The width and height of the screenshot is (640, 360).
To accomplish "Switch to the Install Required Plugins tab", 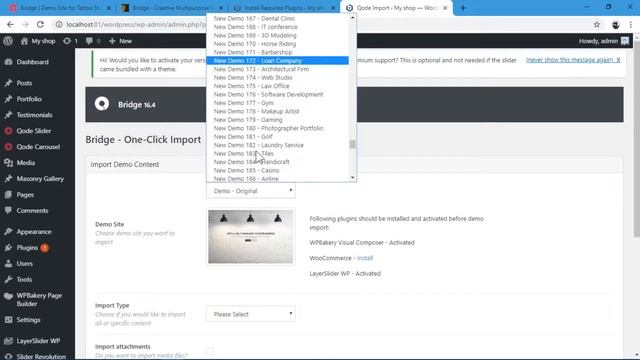I will [284, 8].
